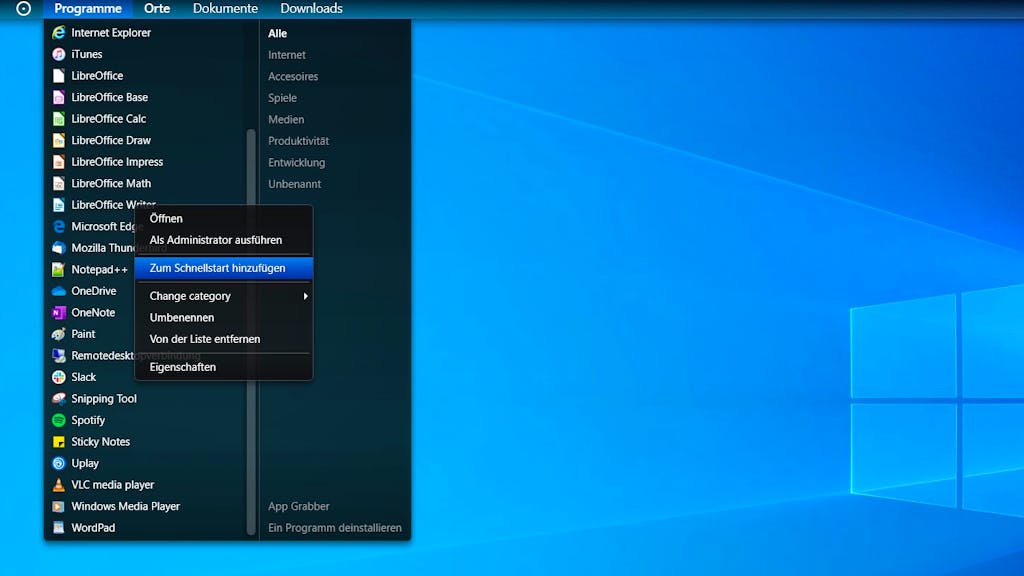Open Slack via its icon
The height and width of the screenshot is (576, 1024).
59,377
